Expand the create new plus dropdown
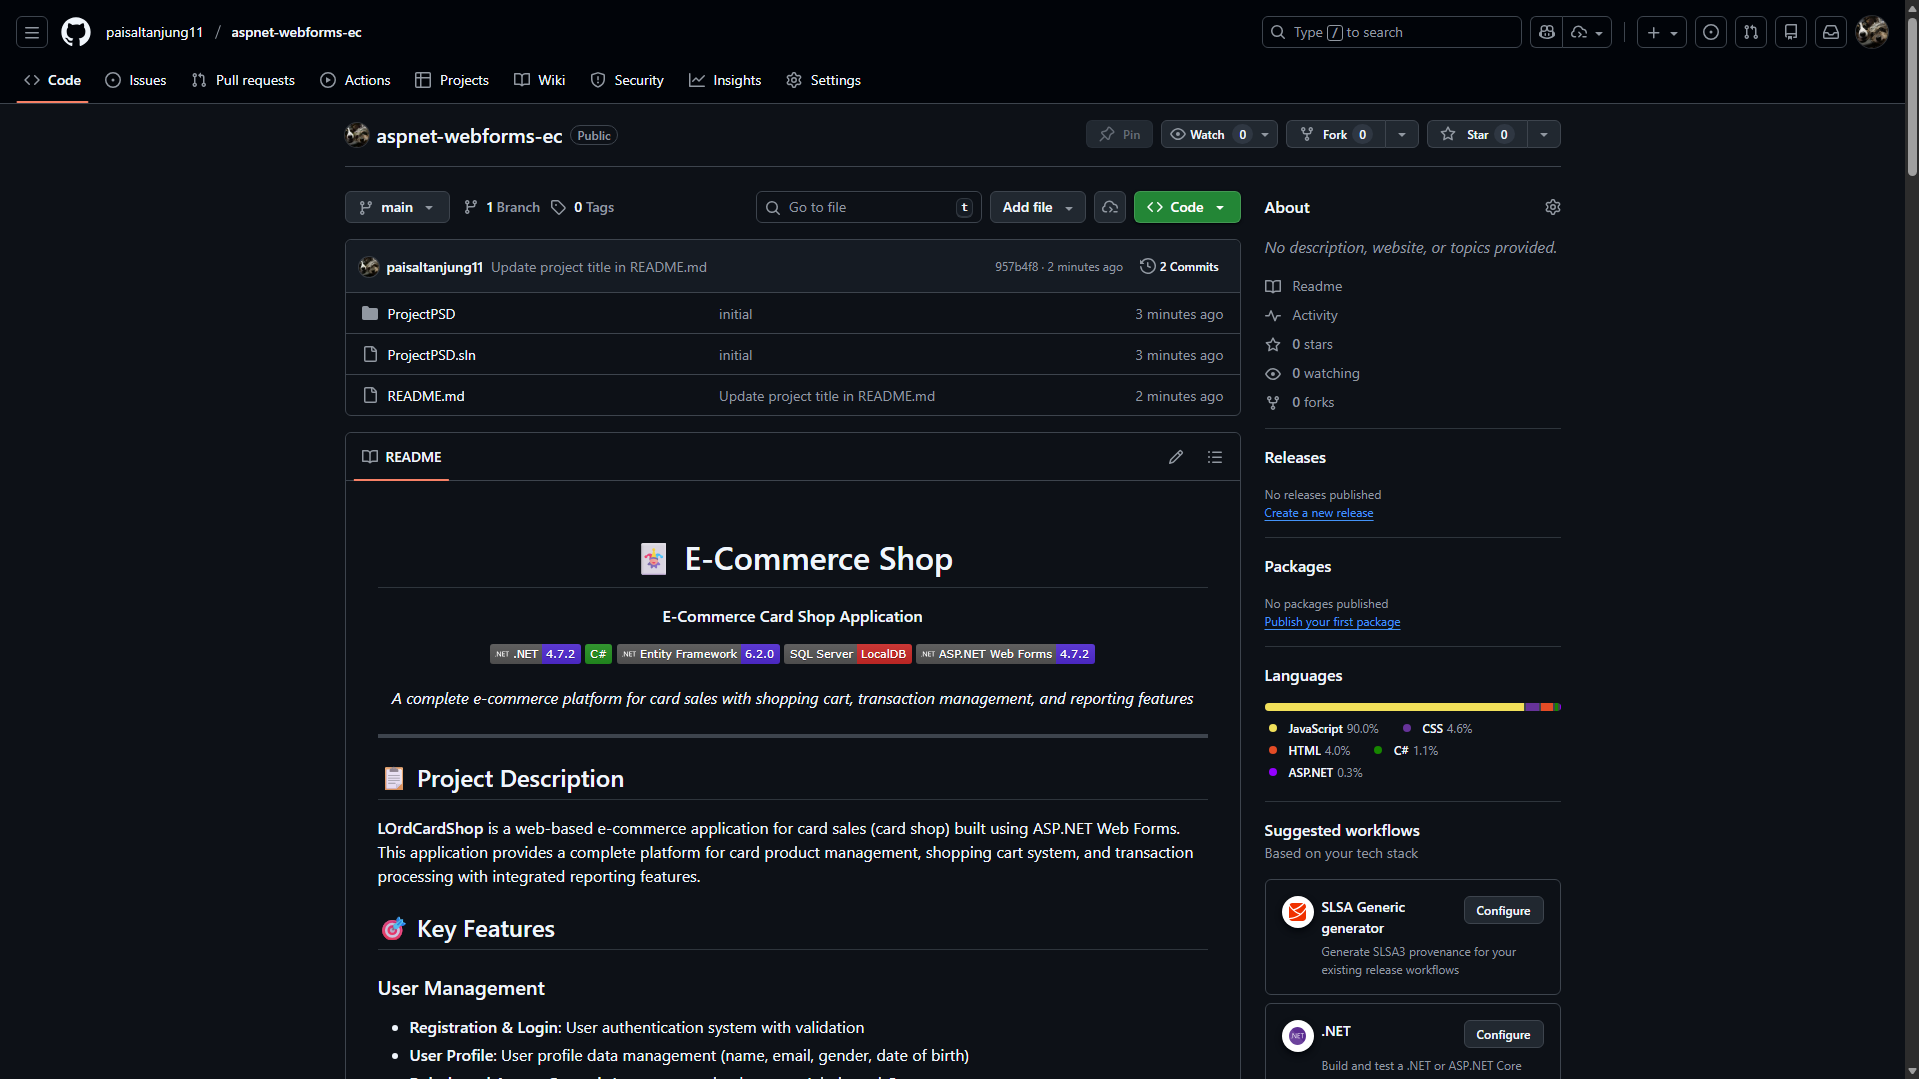1919x1079 pixels. pos(1662,32)
